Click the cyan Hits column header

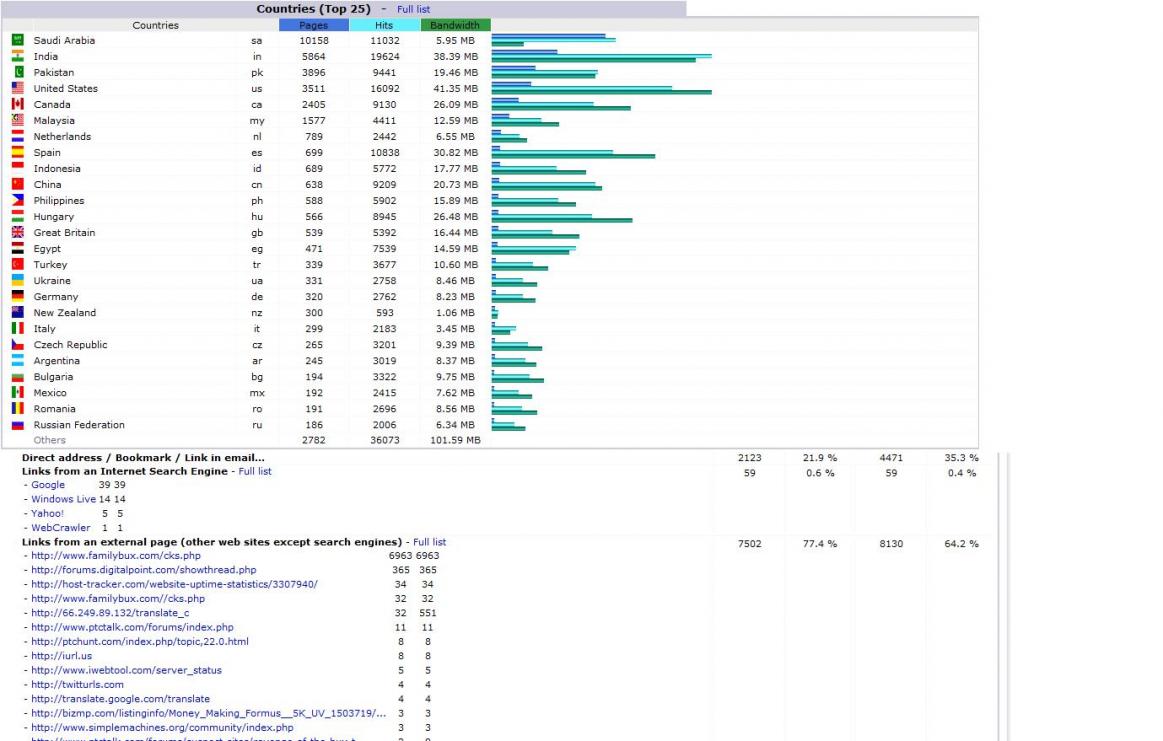click(384, 25)
